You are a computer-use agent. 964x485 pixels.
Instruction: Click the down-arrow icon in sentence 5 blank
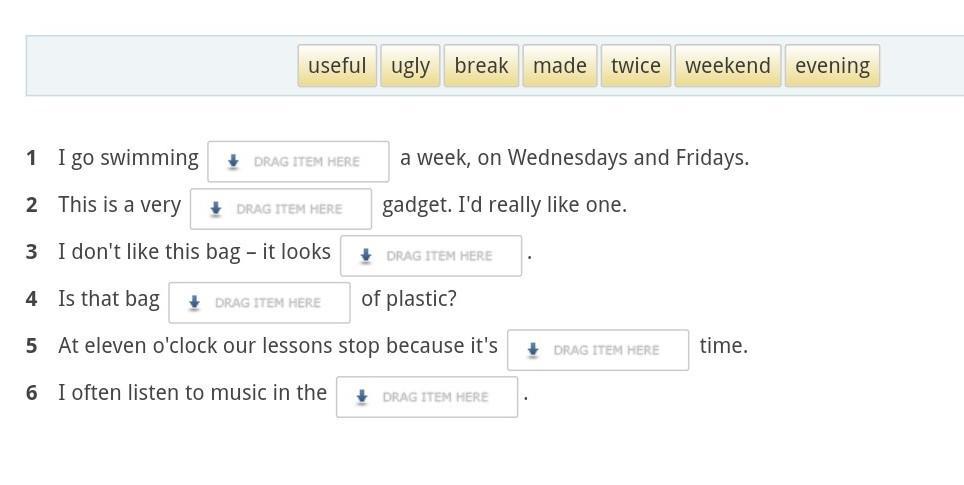pos(533,350)
